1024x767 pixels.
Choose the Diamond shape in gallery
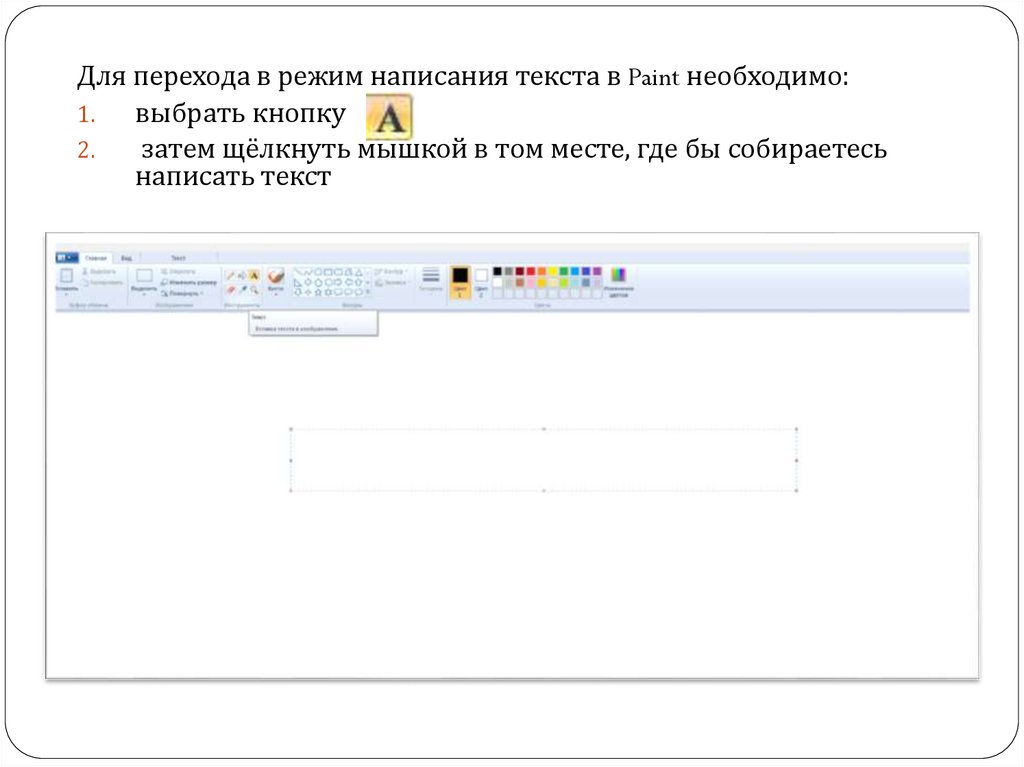click(x=308, y=282)
